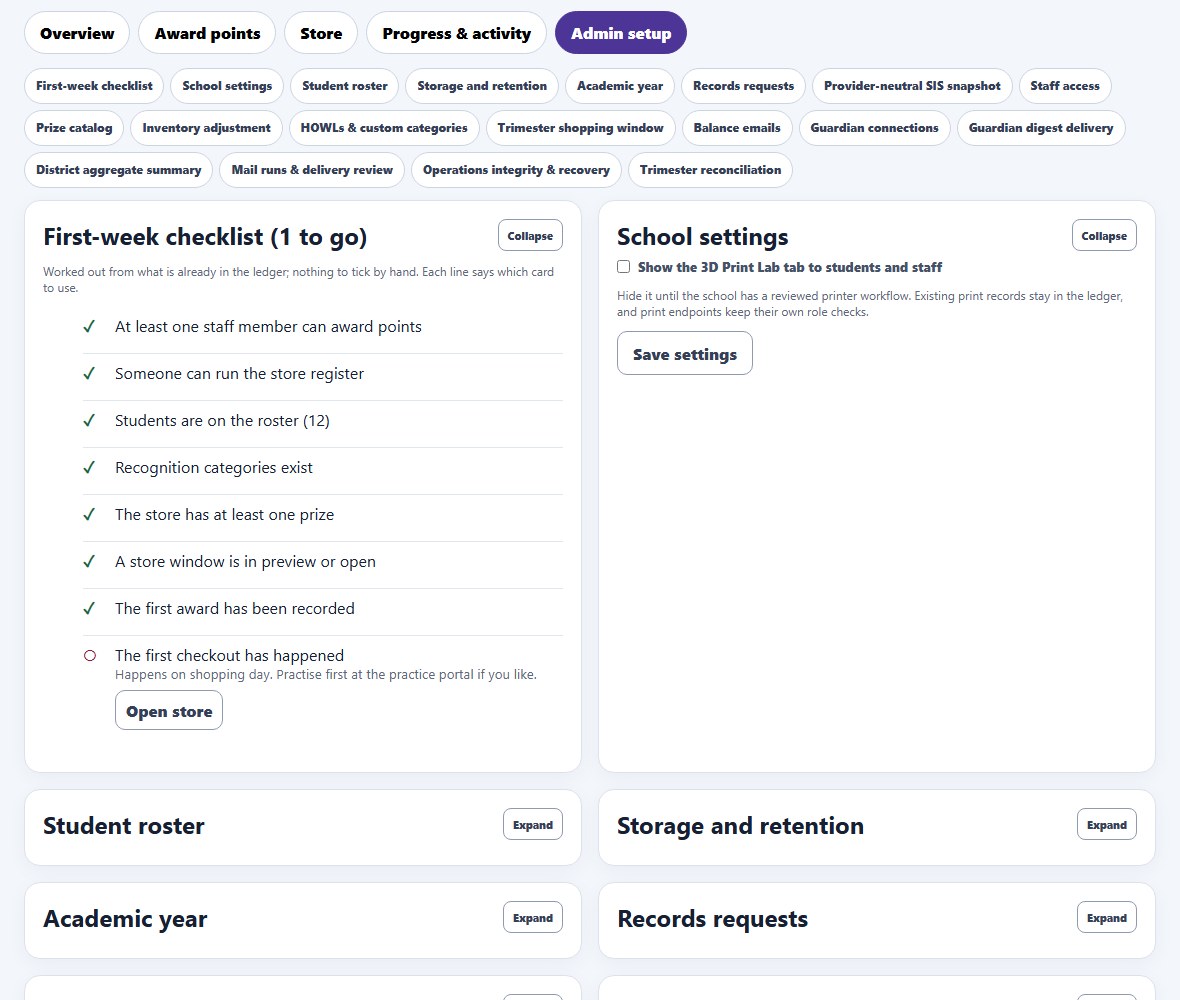
Task: Open the Balance emails chip
Action: click(737, 128)
